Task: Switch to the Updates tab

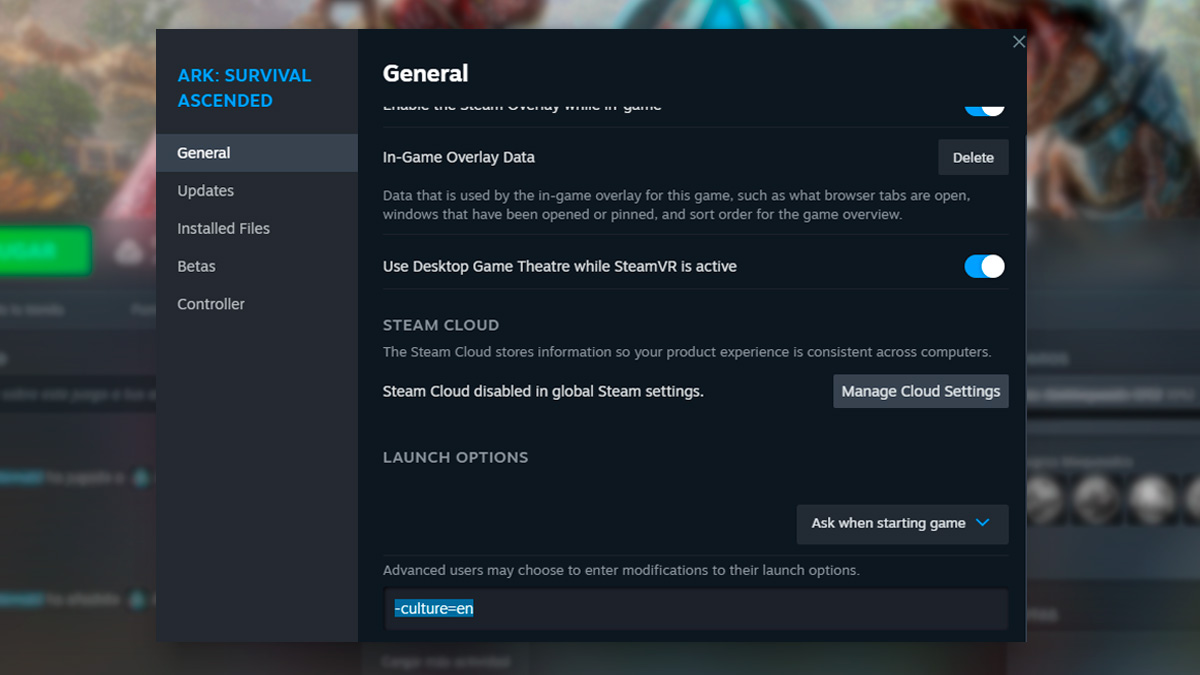Action: (x=205, y=190)
